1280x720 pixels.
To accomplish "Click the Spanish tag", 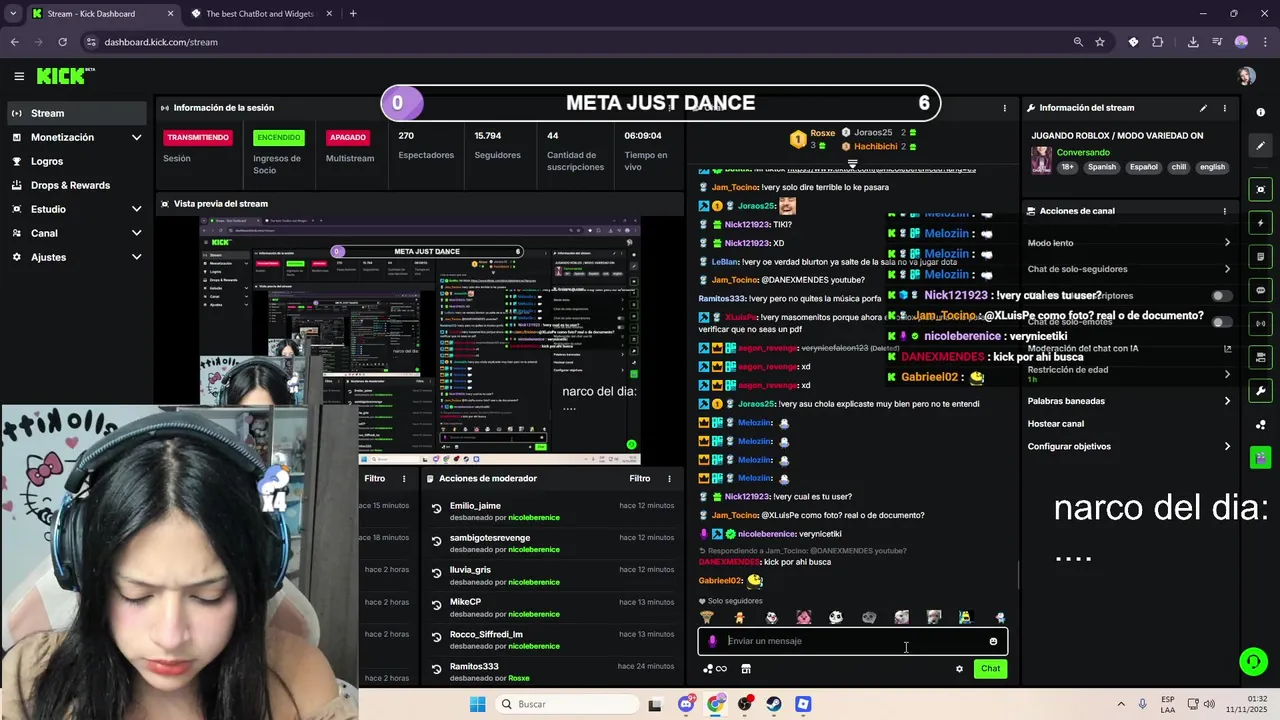I will tap(1102, 167).
